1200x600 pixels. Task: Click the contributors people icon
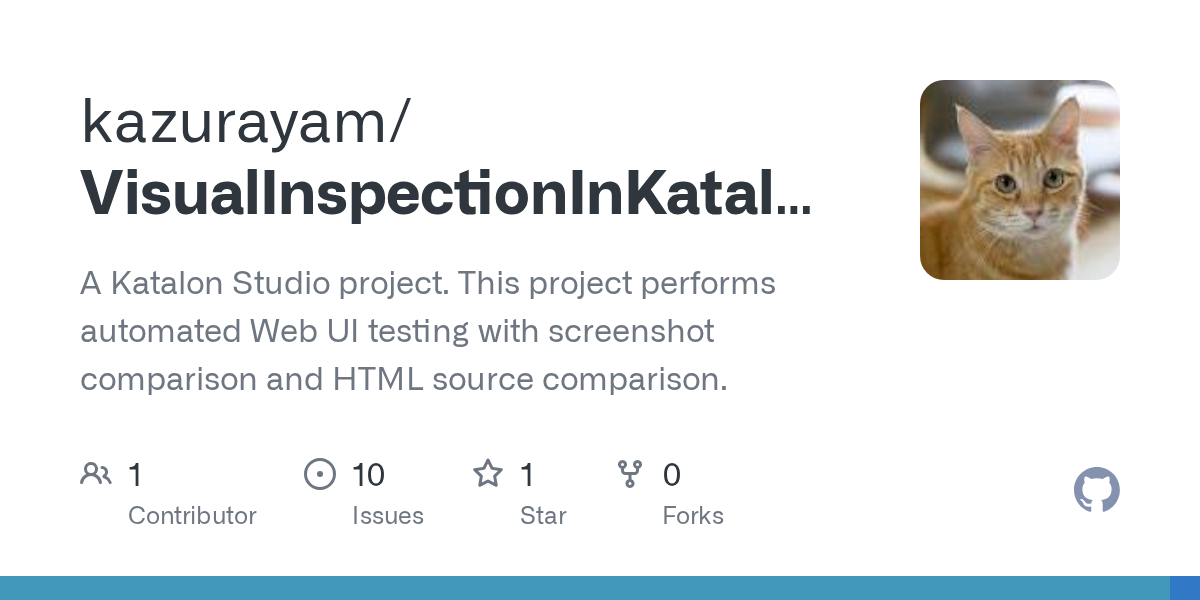(96, 474)
